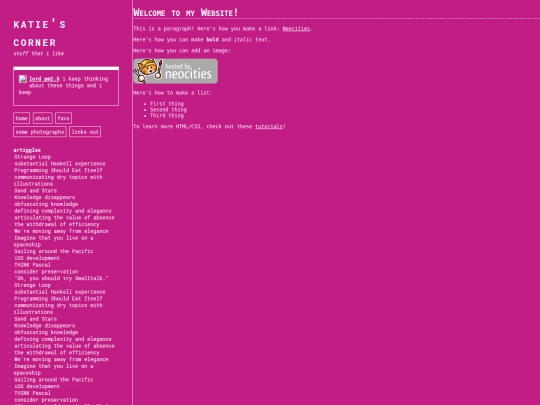The height and width of the screenshot is (405, 540).
Task: Click the bold word in the second paragraph
Action: (x=212, y=40)
